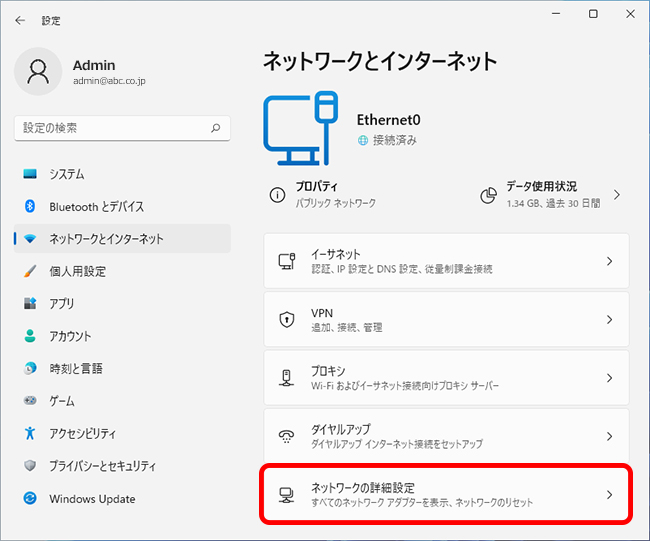Image resolution: width=650 pixels, height=541 pixels.
Task: Click the データ使用状況 pie chart icon
Action: (x=488, y=195)
